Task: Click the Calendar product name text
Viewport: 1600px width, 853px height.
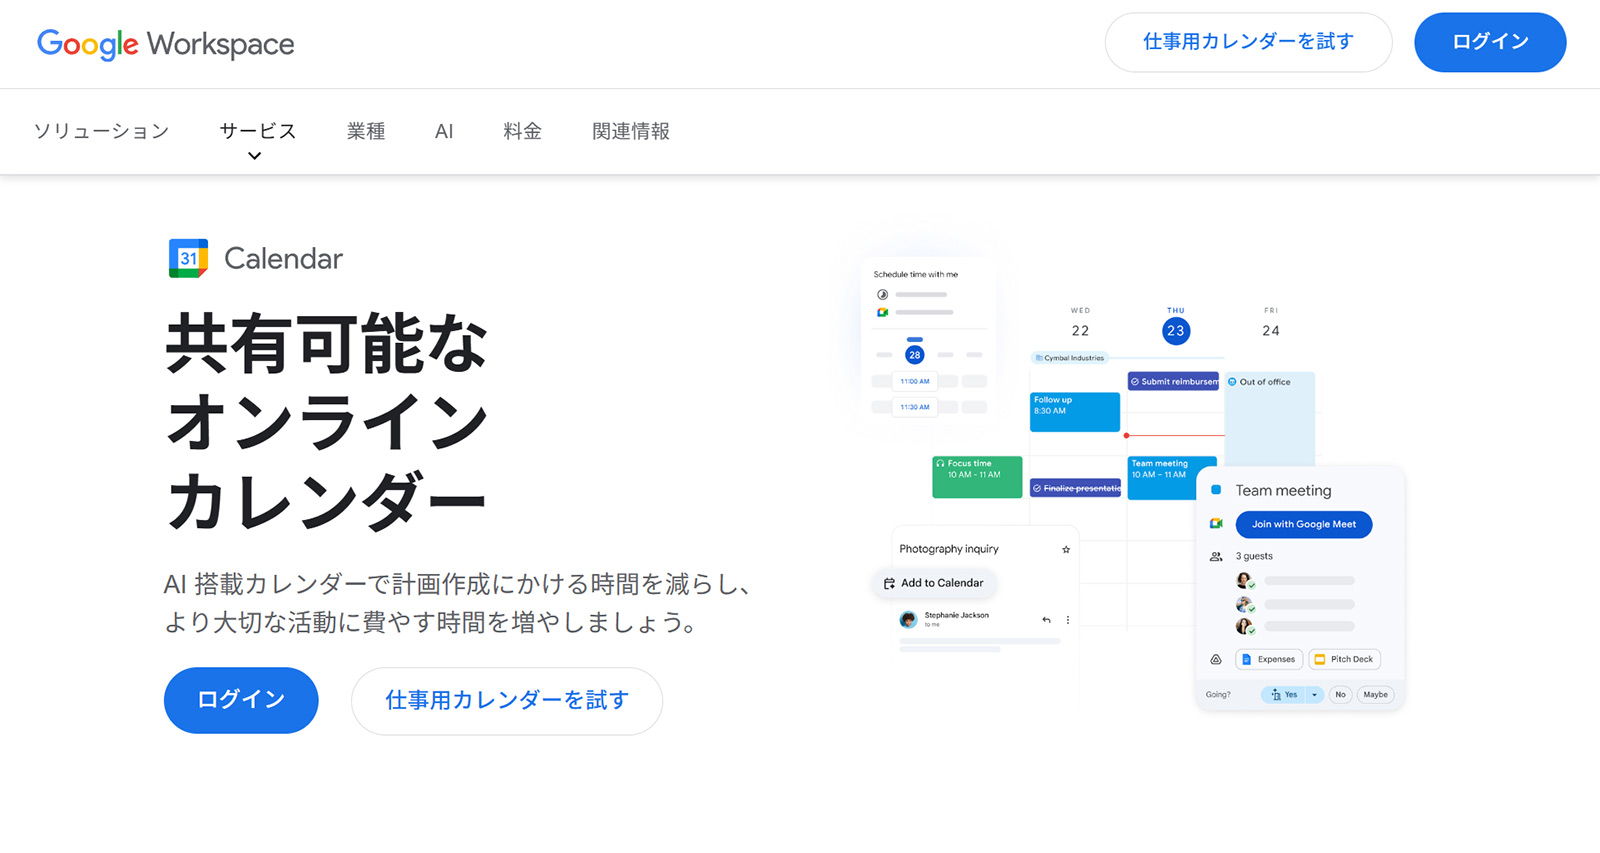Action: (283, 259)
